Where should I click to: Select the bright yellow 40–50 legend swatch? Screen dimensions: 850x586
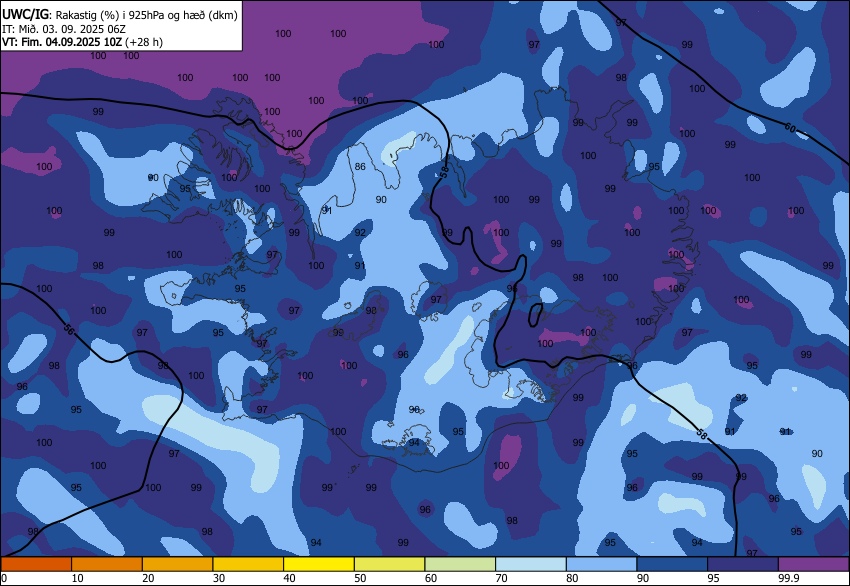[319, 564]
